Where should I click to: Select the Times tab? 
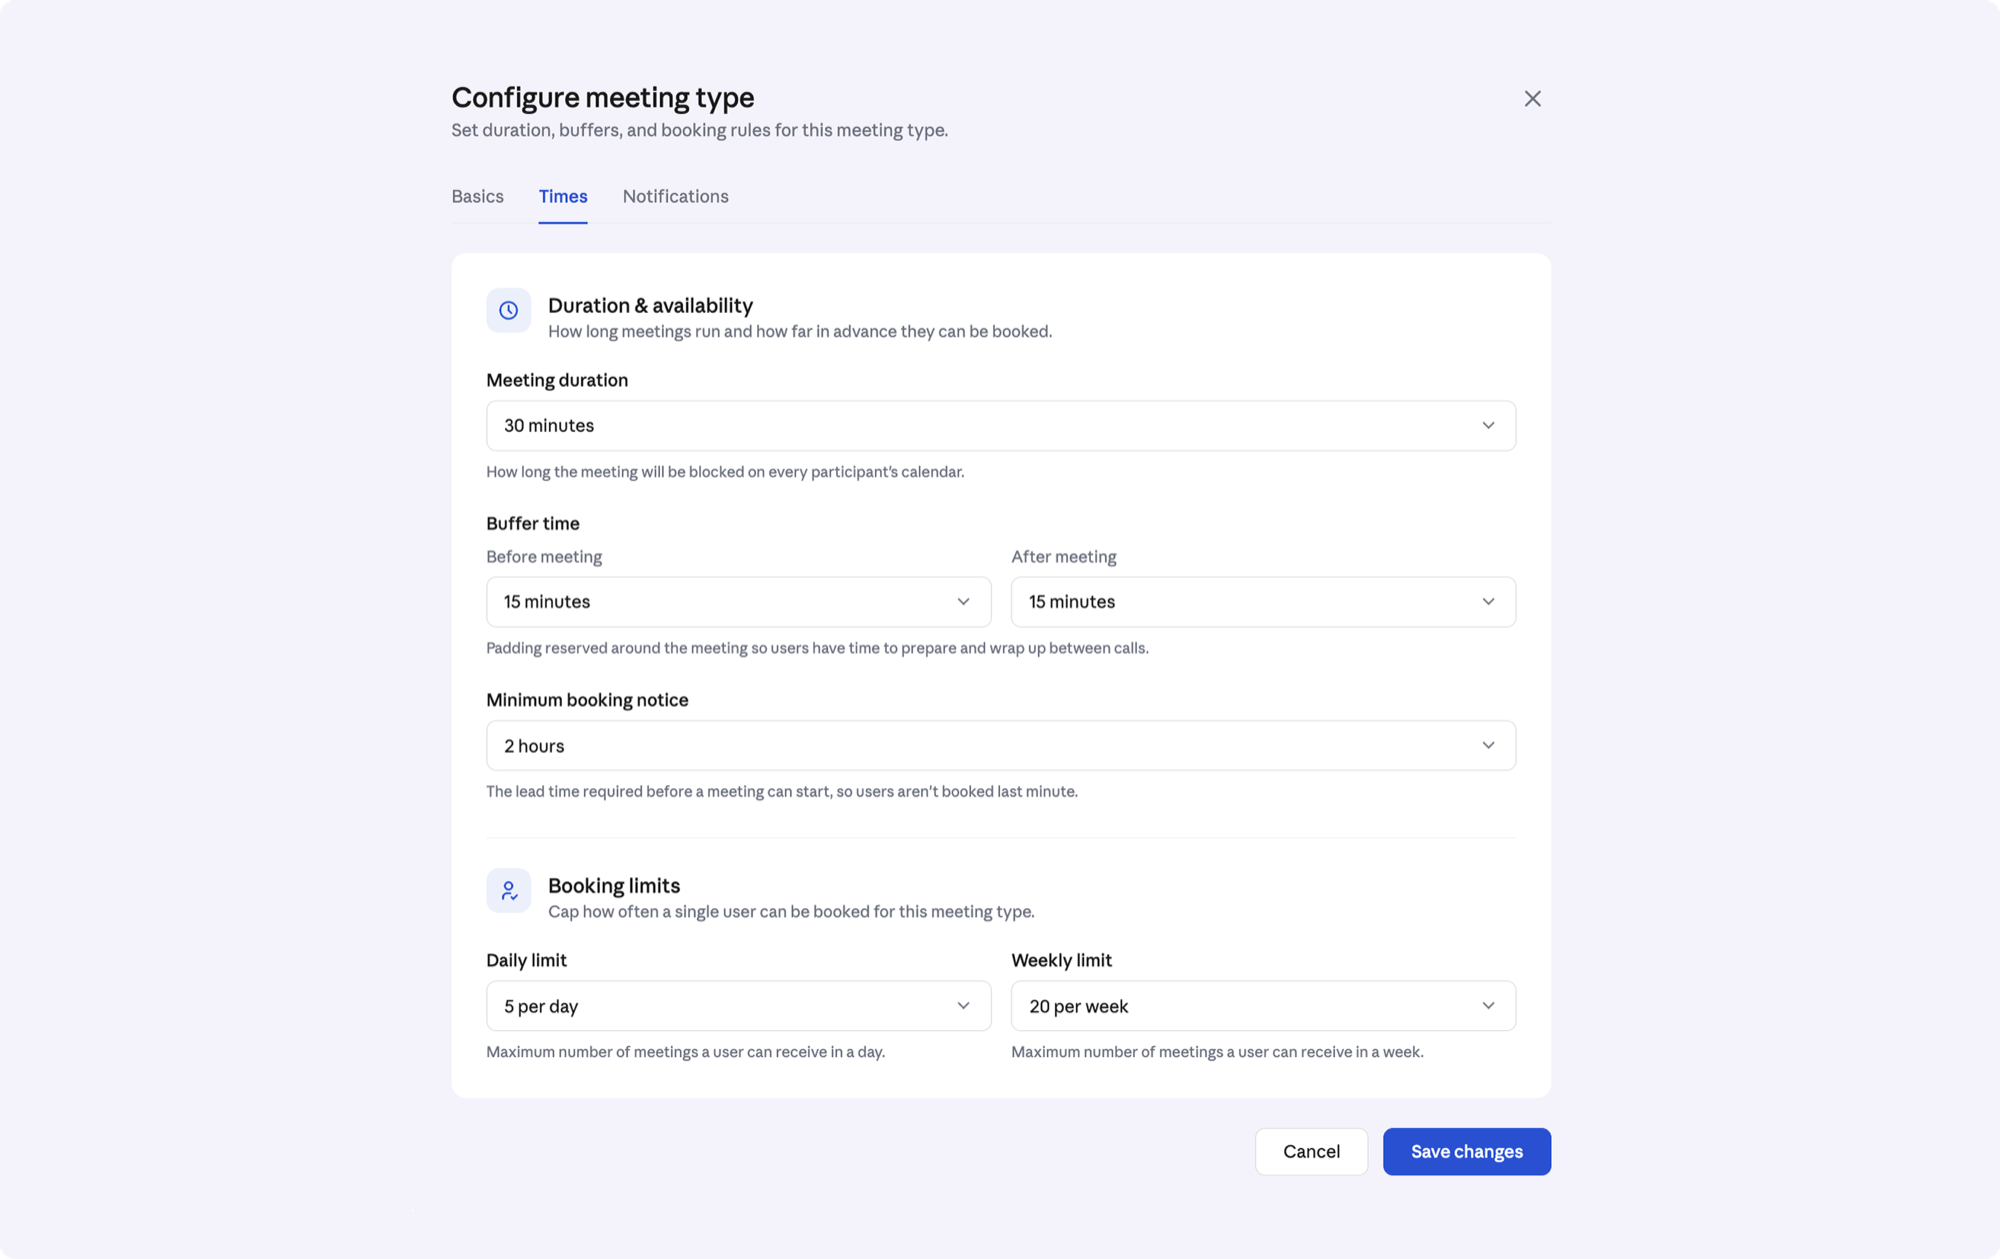point(563,196)
